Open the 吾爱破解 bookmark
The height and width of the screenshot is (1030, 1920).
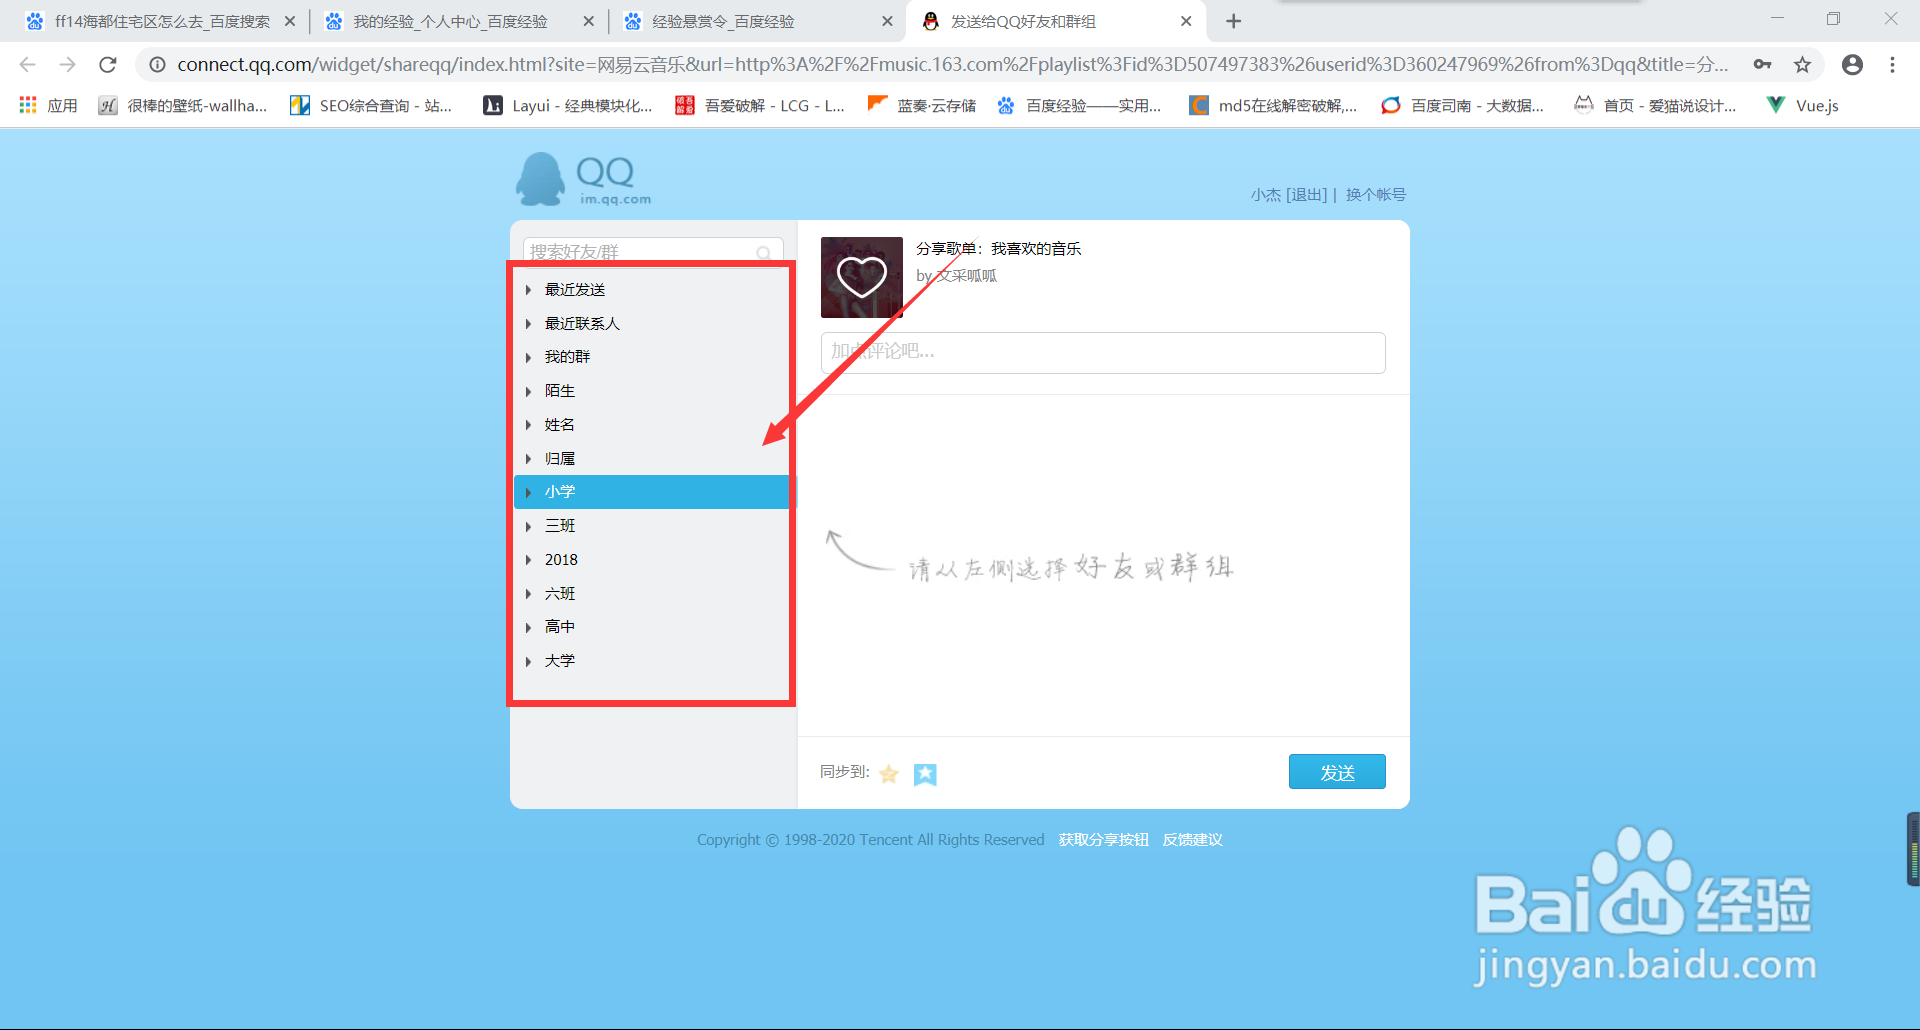(x=760, y=105)
